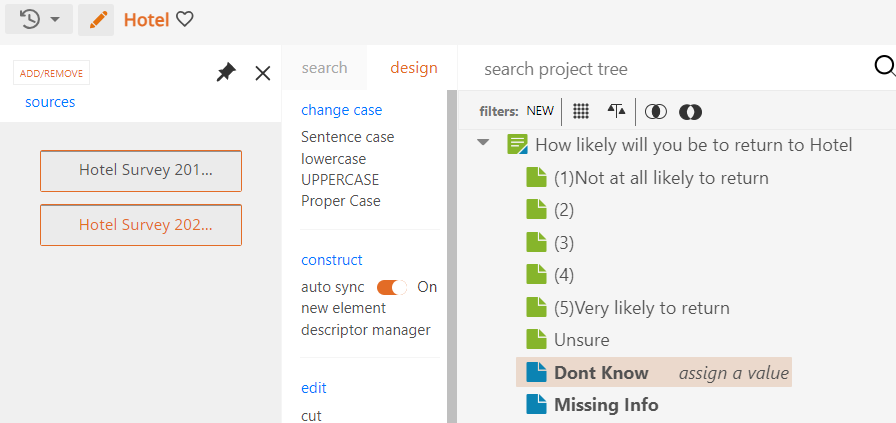Click the ADD/REMOVE button
Screen dimensions: 896x423
[51, 73]
